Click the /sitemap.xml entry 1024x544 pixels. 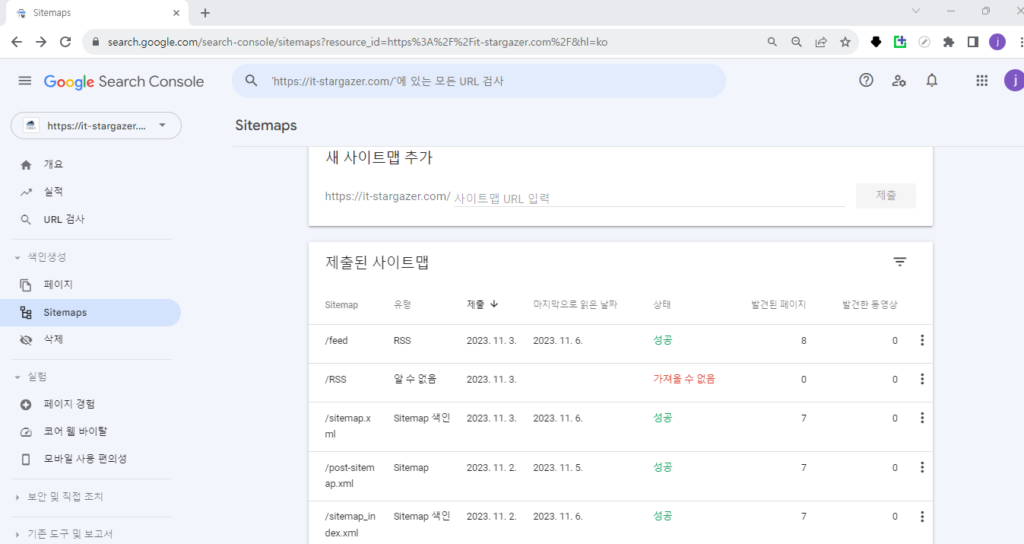(348, 426)
